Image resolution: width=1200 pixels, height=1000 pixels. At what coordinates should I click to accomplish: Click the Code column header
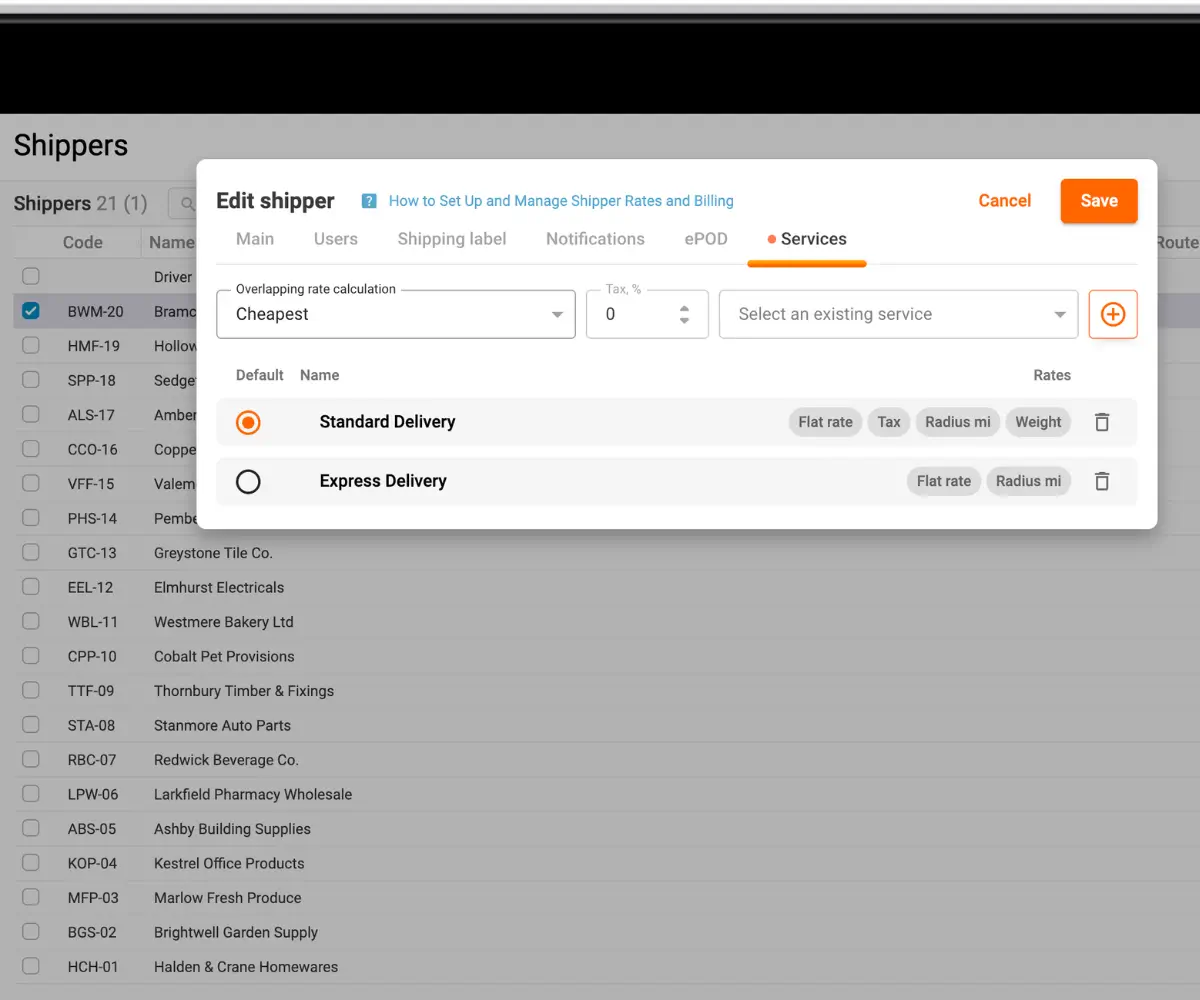83,242
